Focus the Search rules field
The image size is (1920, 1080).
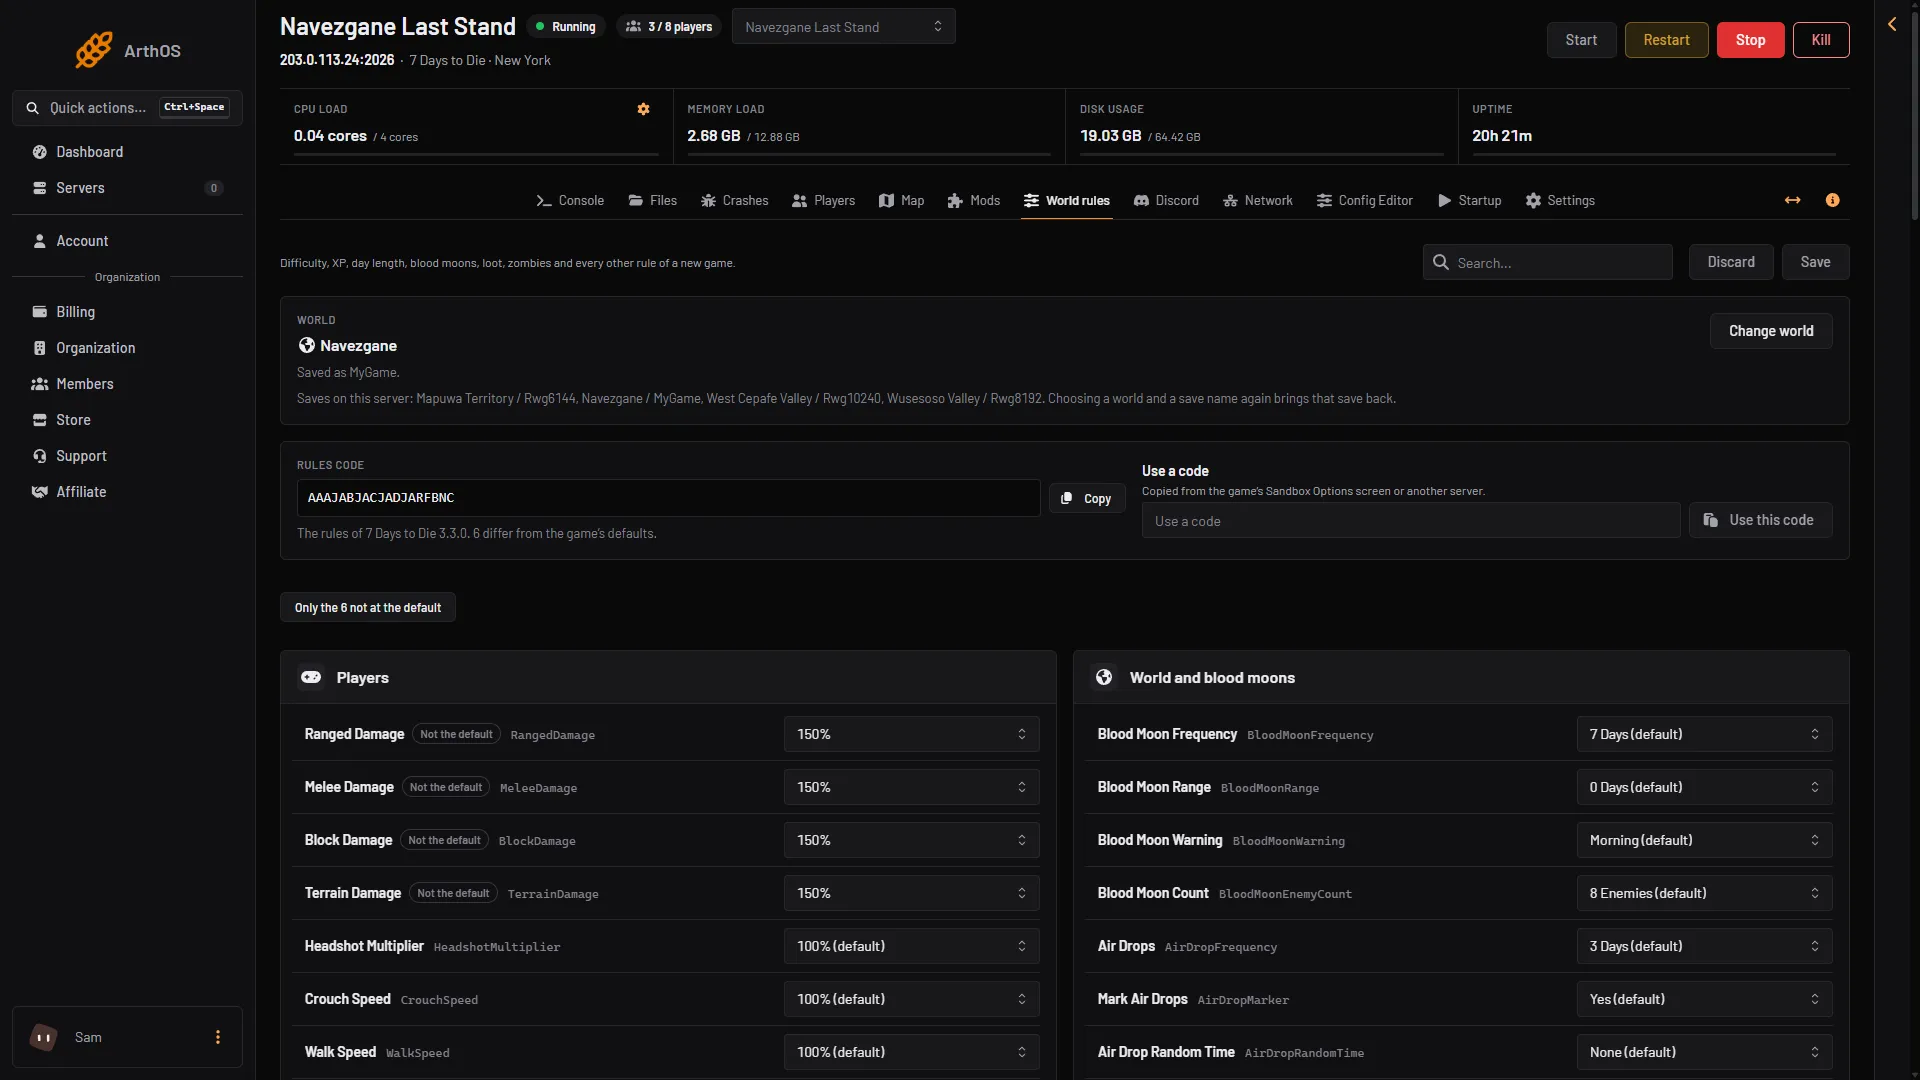click(x=1547, y=262)
